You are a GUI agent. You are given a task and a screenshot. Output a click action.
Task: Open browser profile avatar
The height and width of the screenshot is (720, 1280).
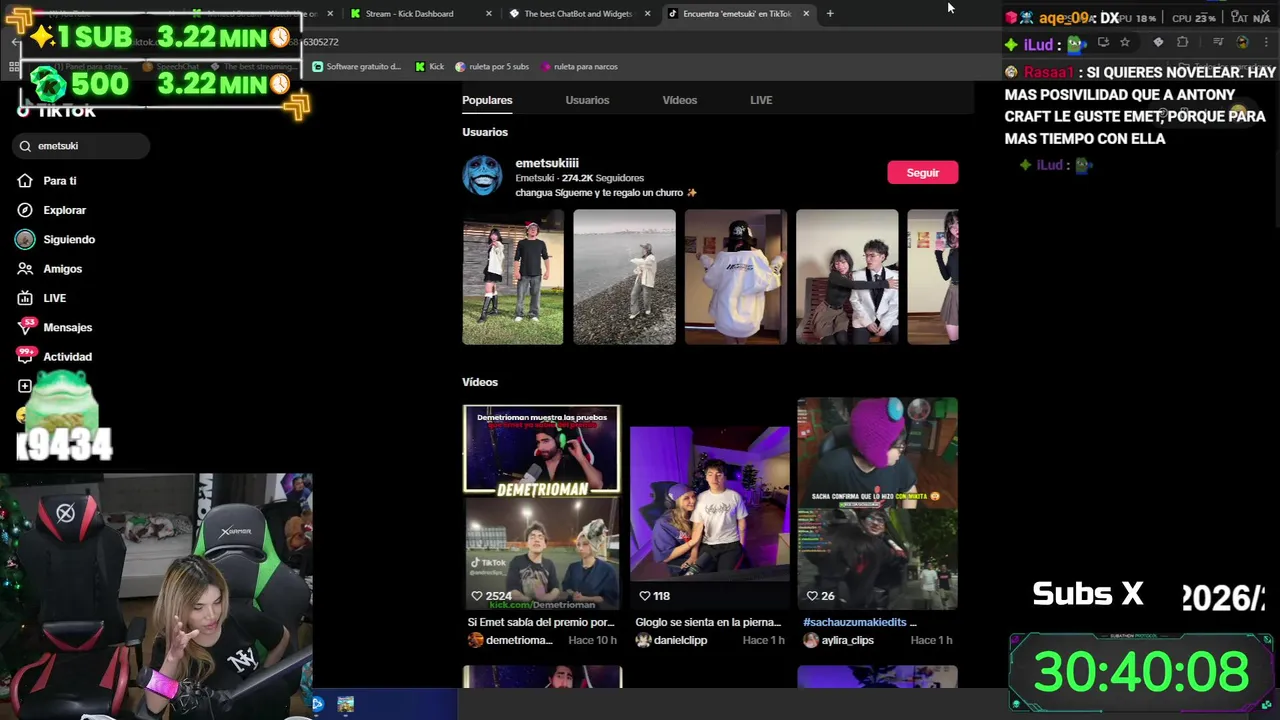coord(1242,42)
